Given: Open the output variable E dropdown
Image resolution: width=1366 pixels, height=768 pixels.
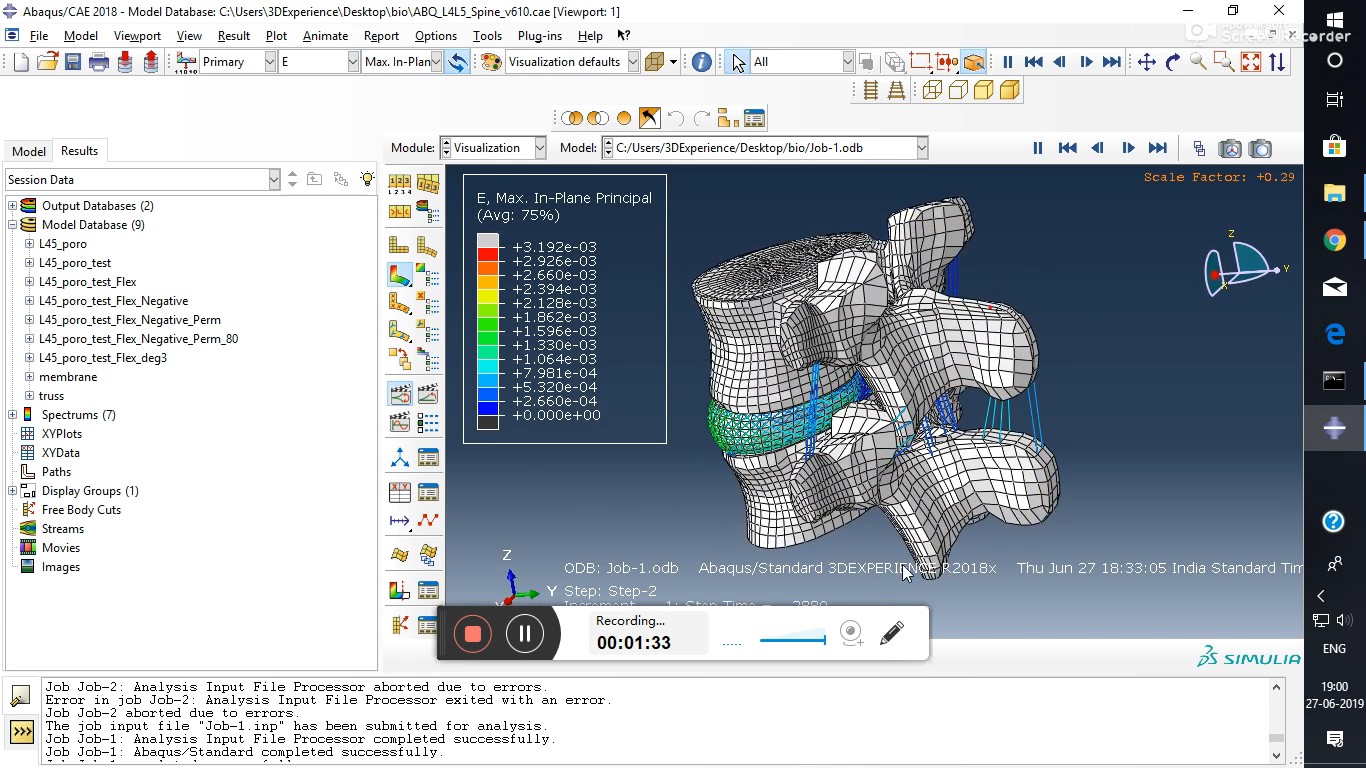Looking at the screenshot, I should (x=353, y=62).
